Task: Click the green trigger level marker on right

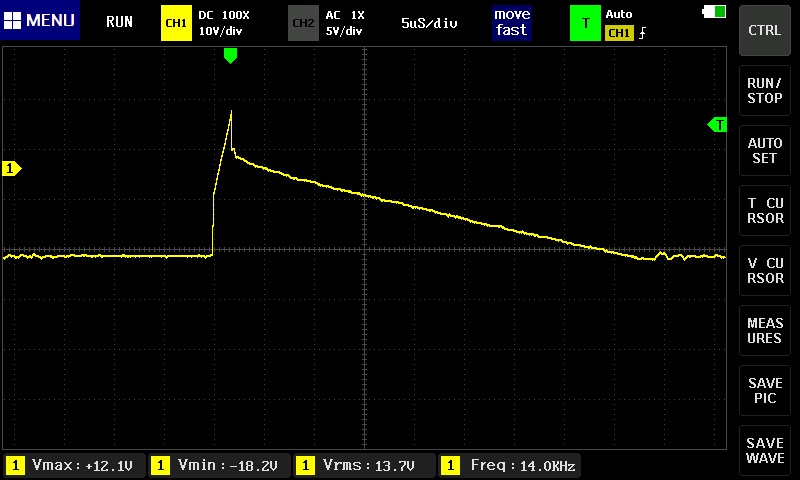Action: (717, 125)
